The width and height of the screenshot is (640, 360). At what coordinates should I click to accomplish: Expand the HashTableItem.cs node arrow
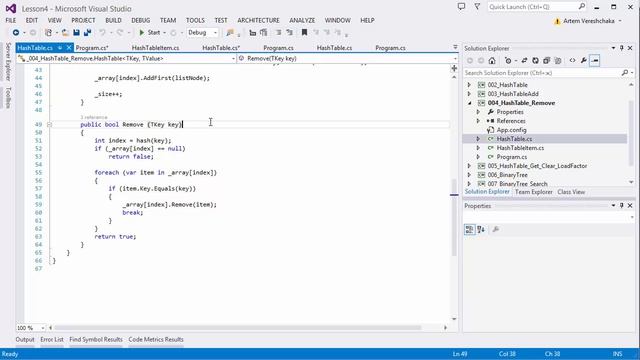[x=478, y=148]
